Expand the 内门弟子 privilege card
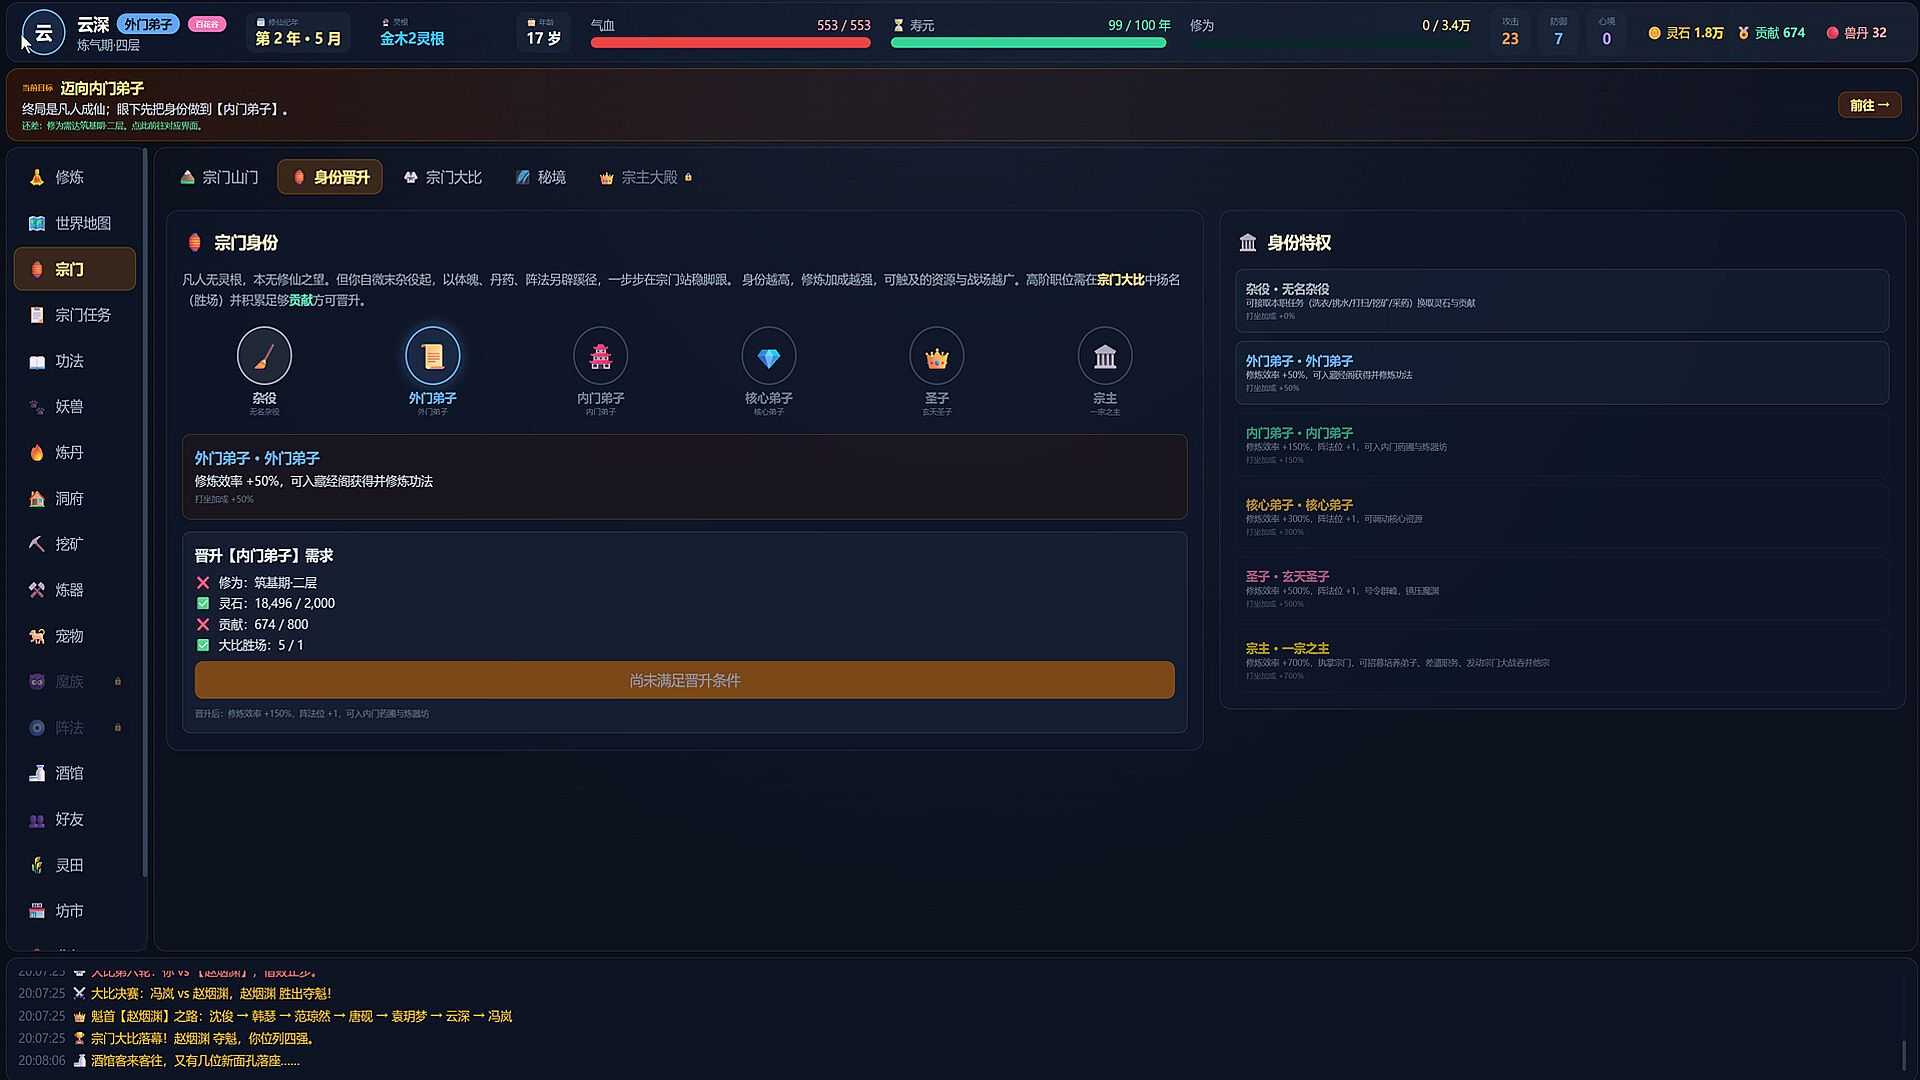Viewport: 1920px width, 1080px height. pyautogui.click(x=1561, y=445)
